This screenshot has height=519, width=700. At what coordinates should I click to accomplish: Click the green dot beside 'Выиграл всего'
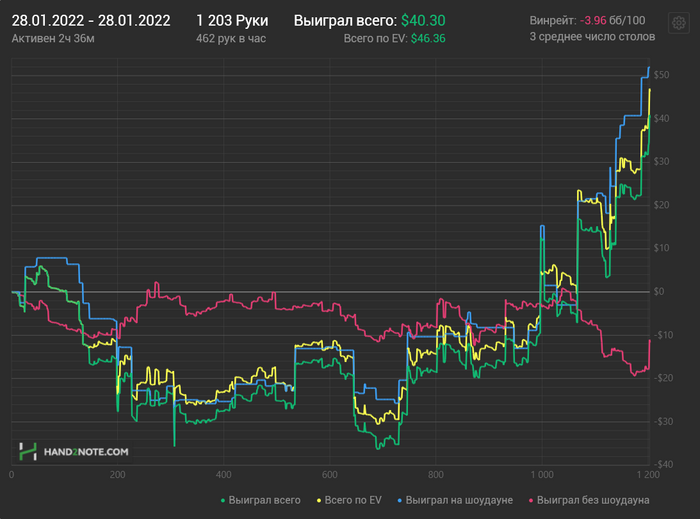223,501
